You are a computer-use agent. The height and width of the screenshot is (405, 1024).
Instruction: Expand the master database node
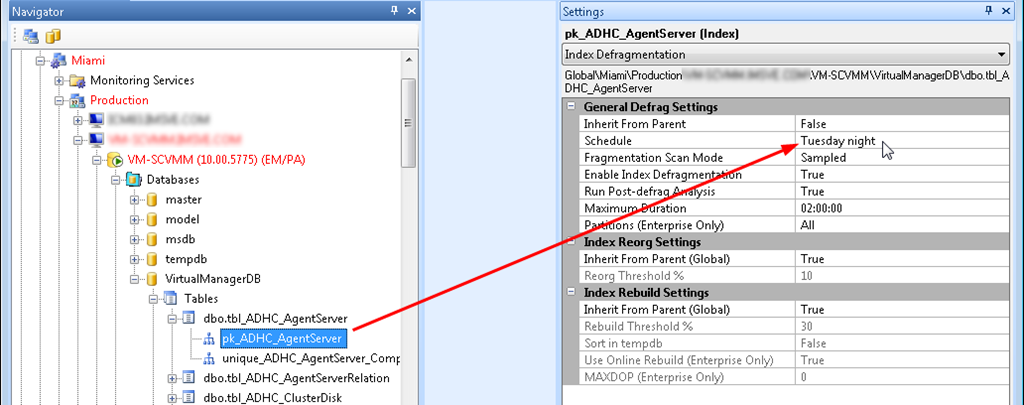click(135, 200)
